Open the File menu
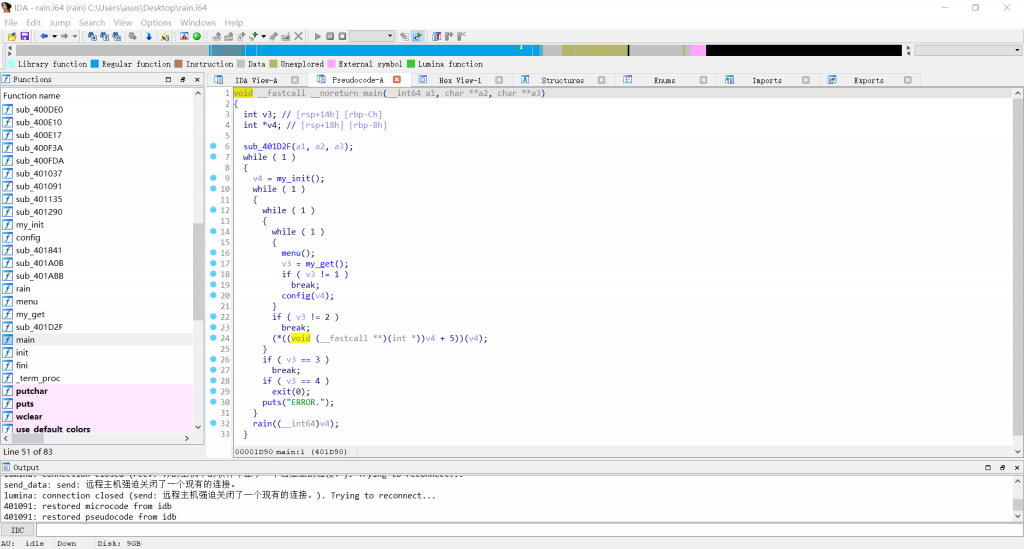 click(10, 22)
